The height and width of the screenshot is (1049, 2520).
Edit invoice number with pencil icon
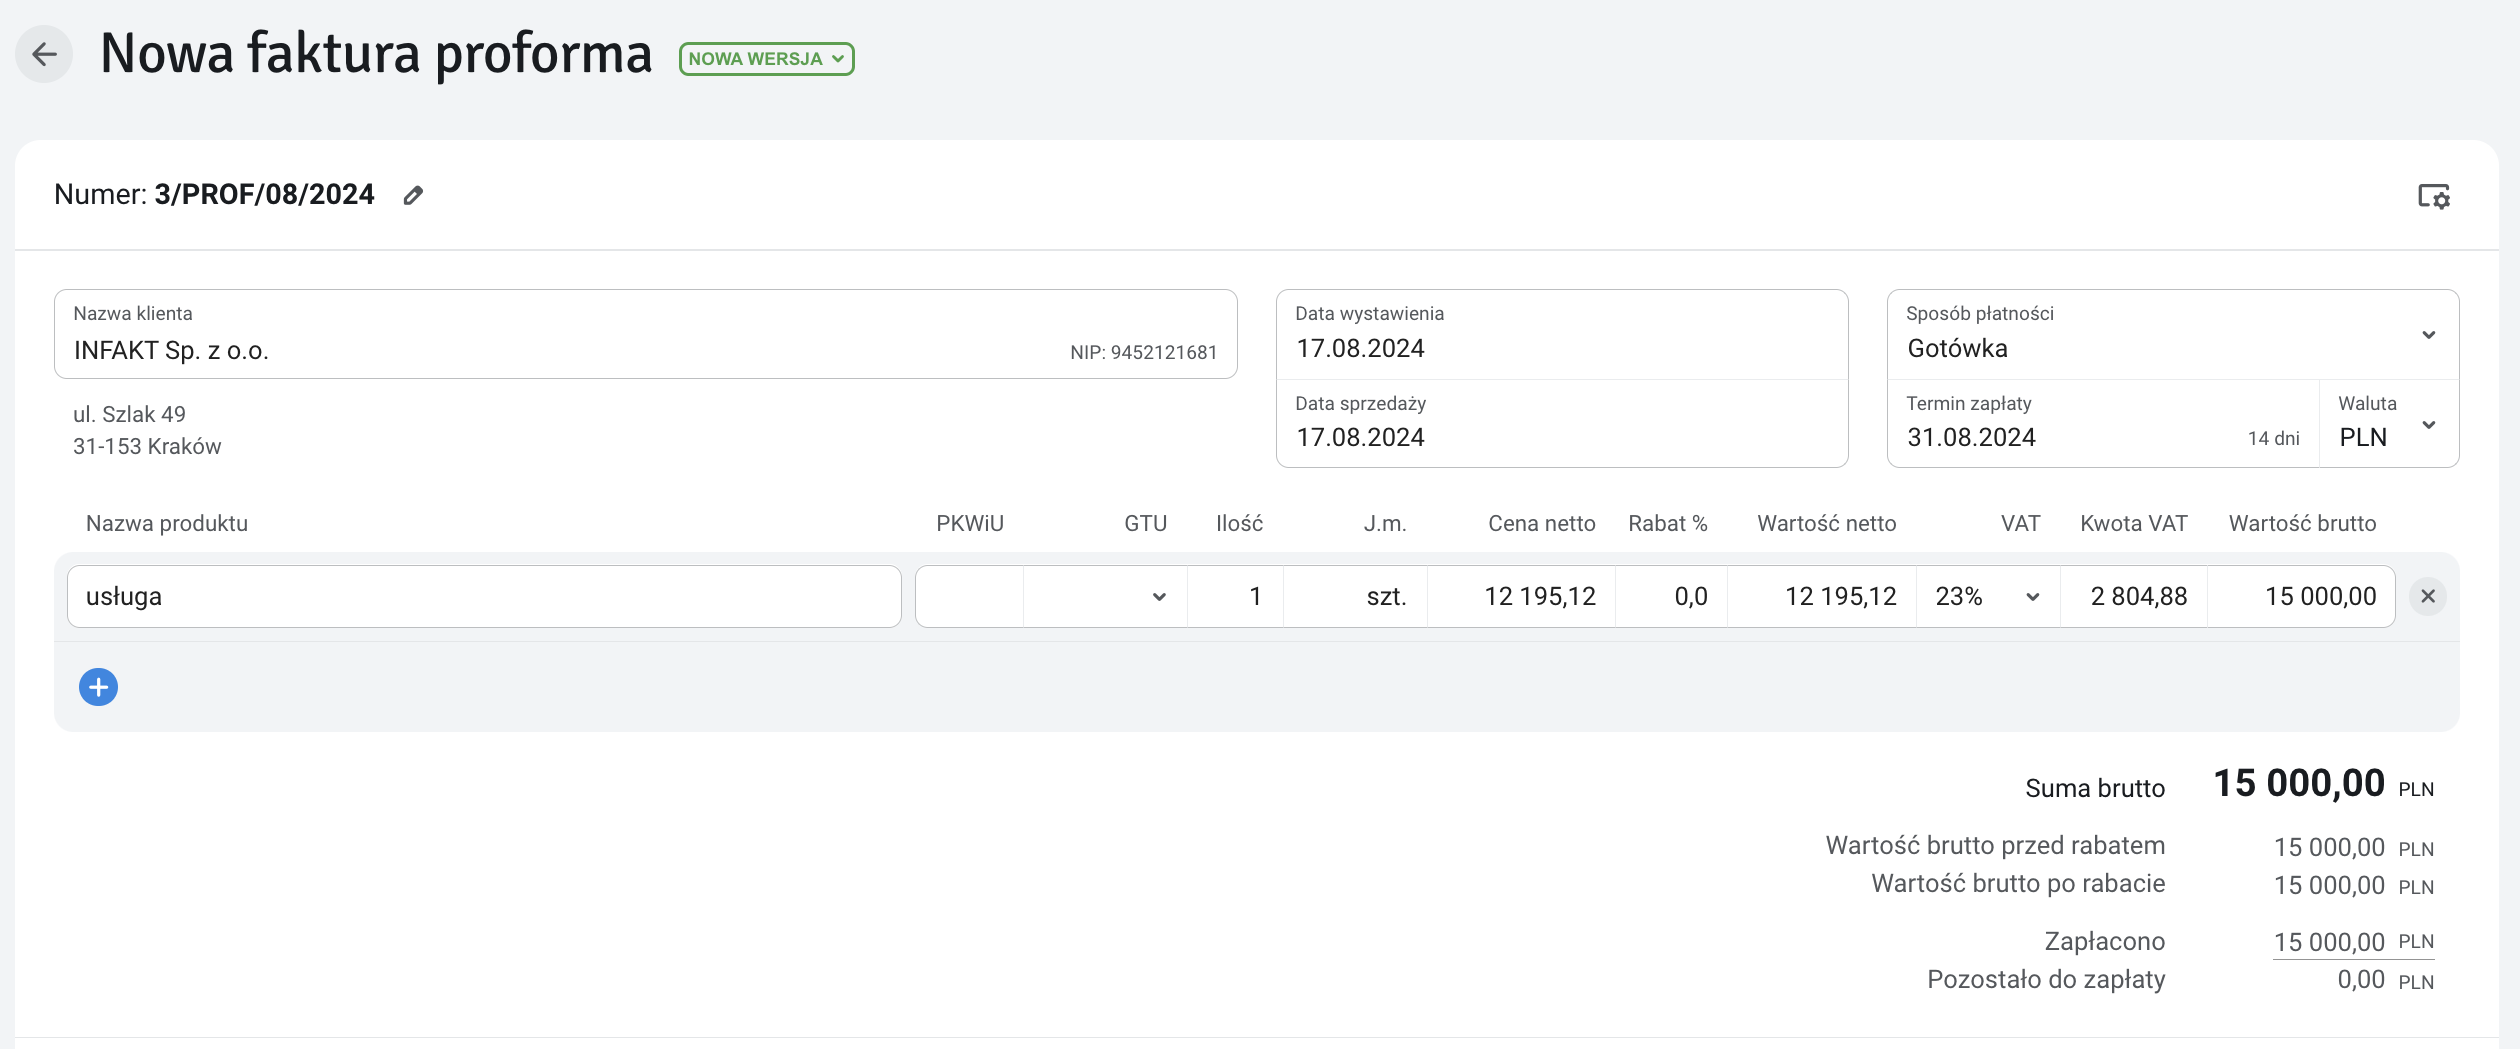413,195
